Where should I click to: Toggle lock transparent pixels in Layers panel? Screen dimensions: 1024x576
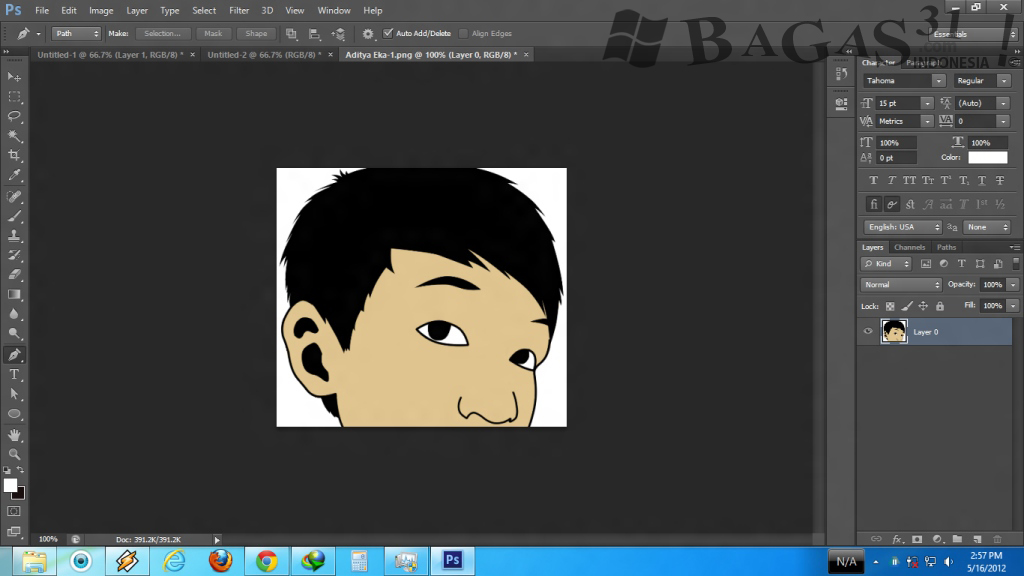tap(890, 306)
